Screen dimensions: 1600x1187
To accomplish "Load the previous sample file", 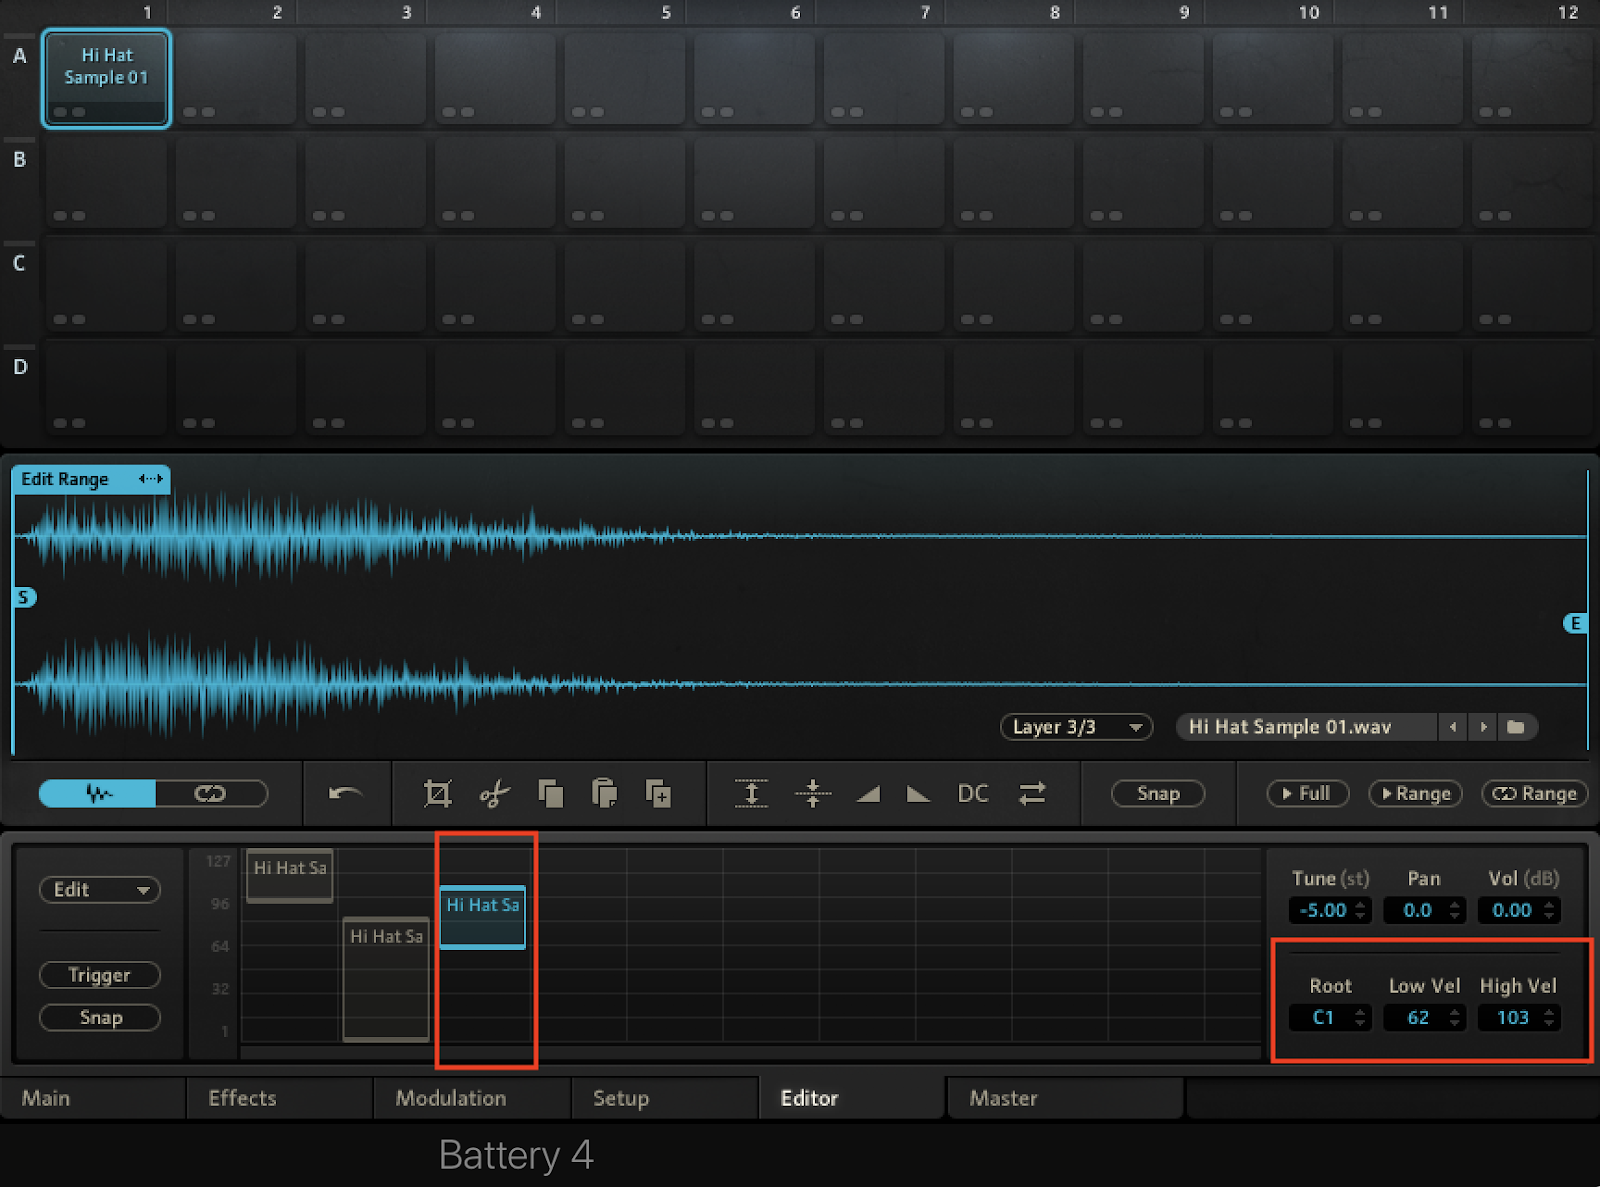I will pos(1453,727).
